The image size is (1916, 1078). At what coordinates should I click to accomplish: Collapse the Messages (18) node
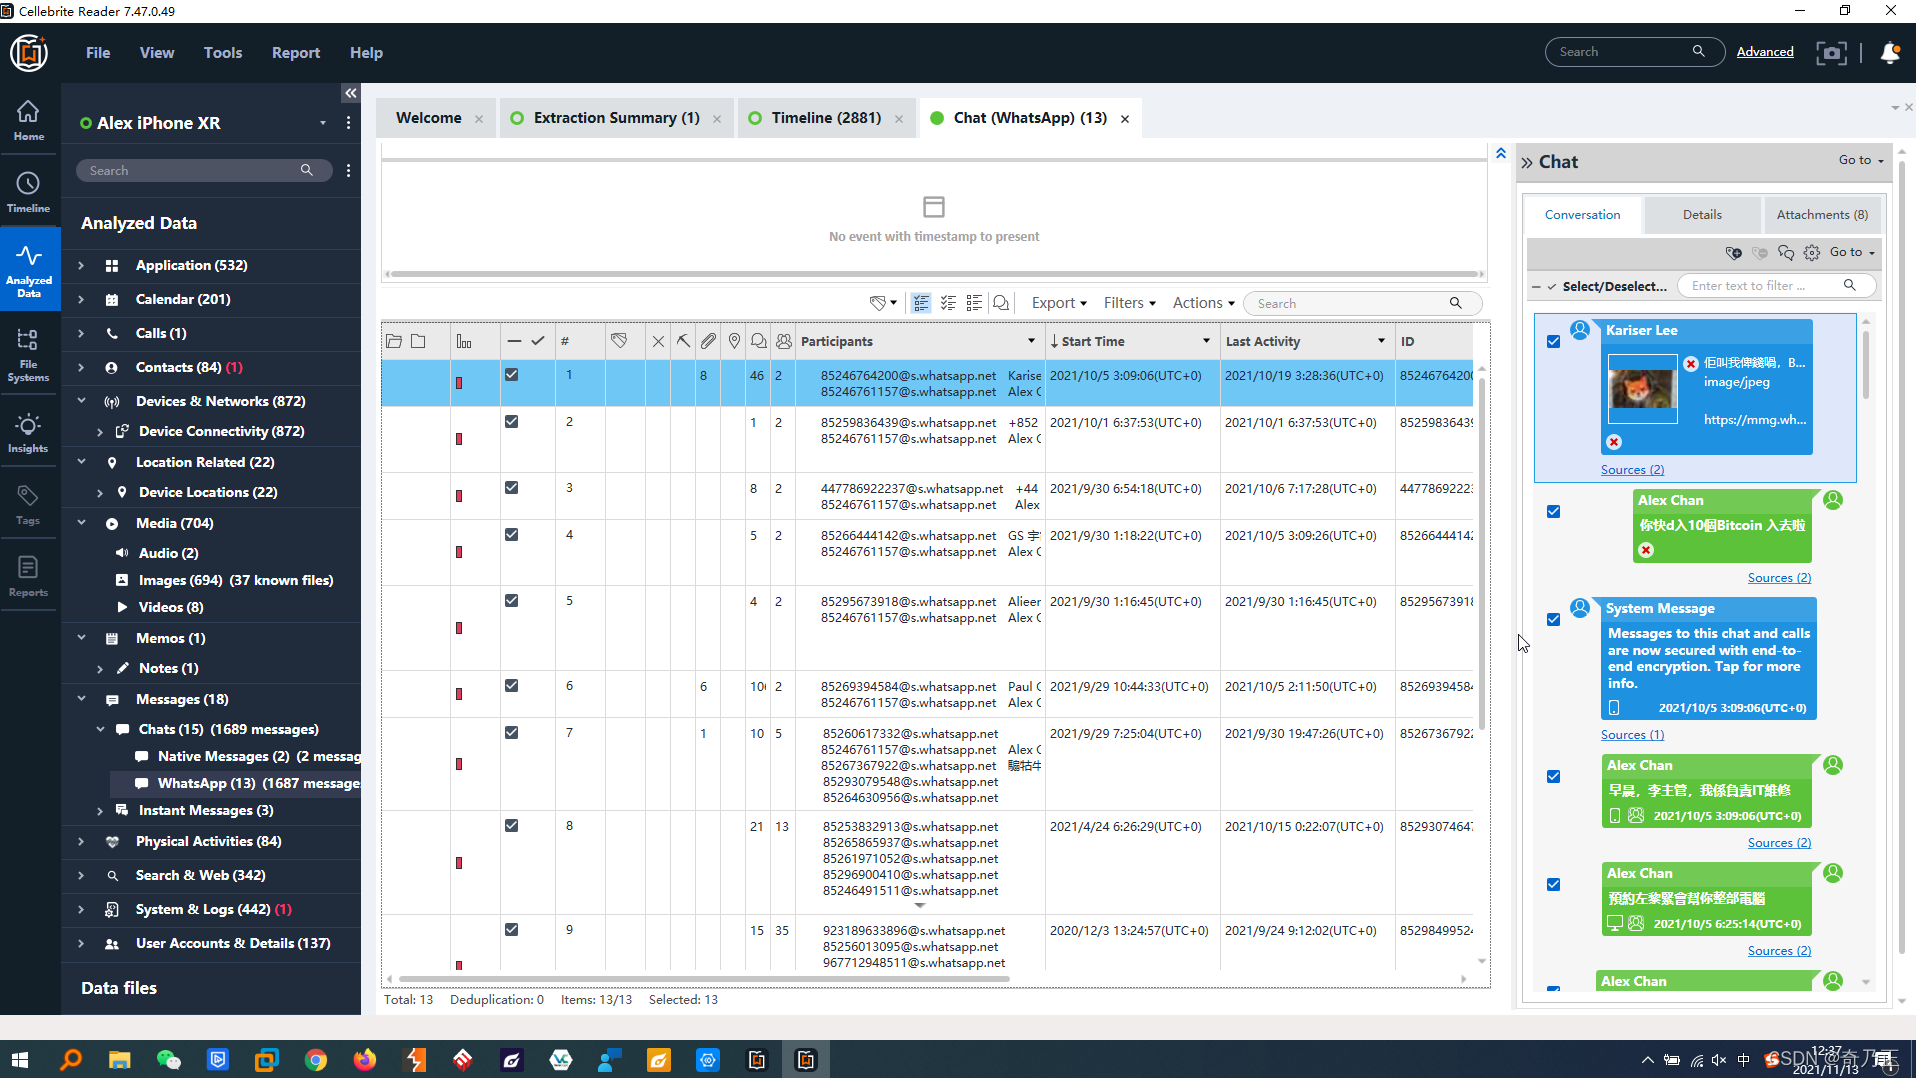pyautogui.click(x=81, y=699)
